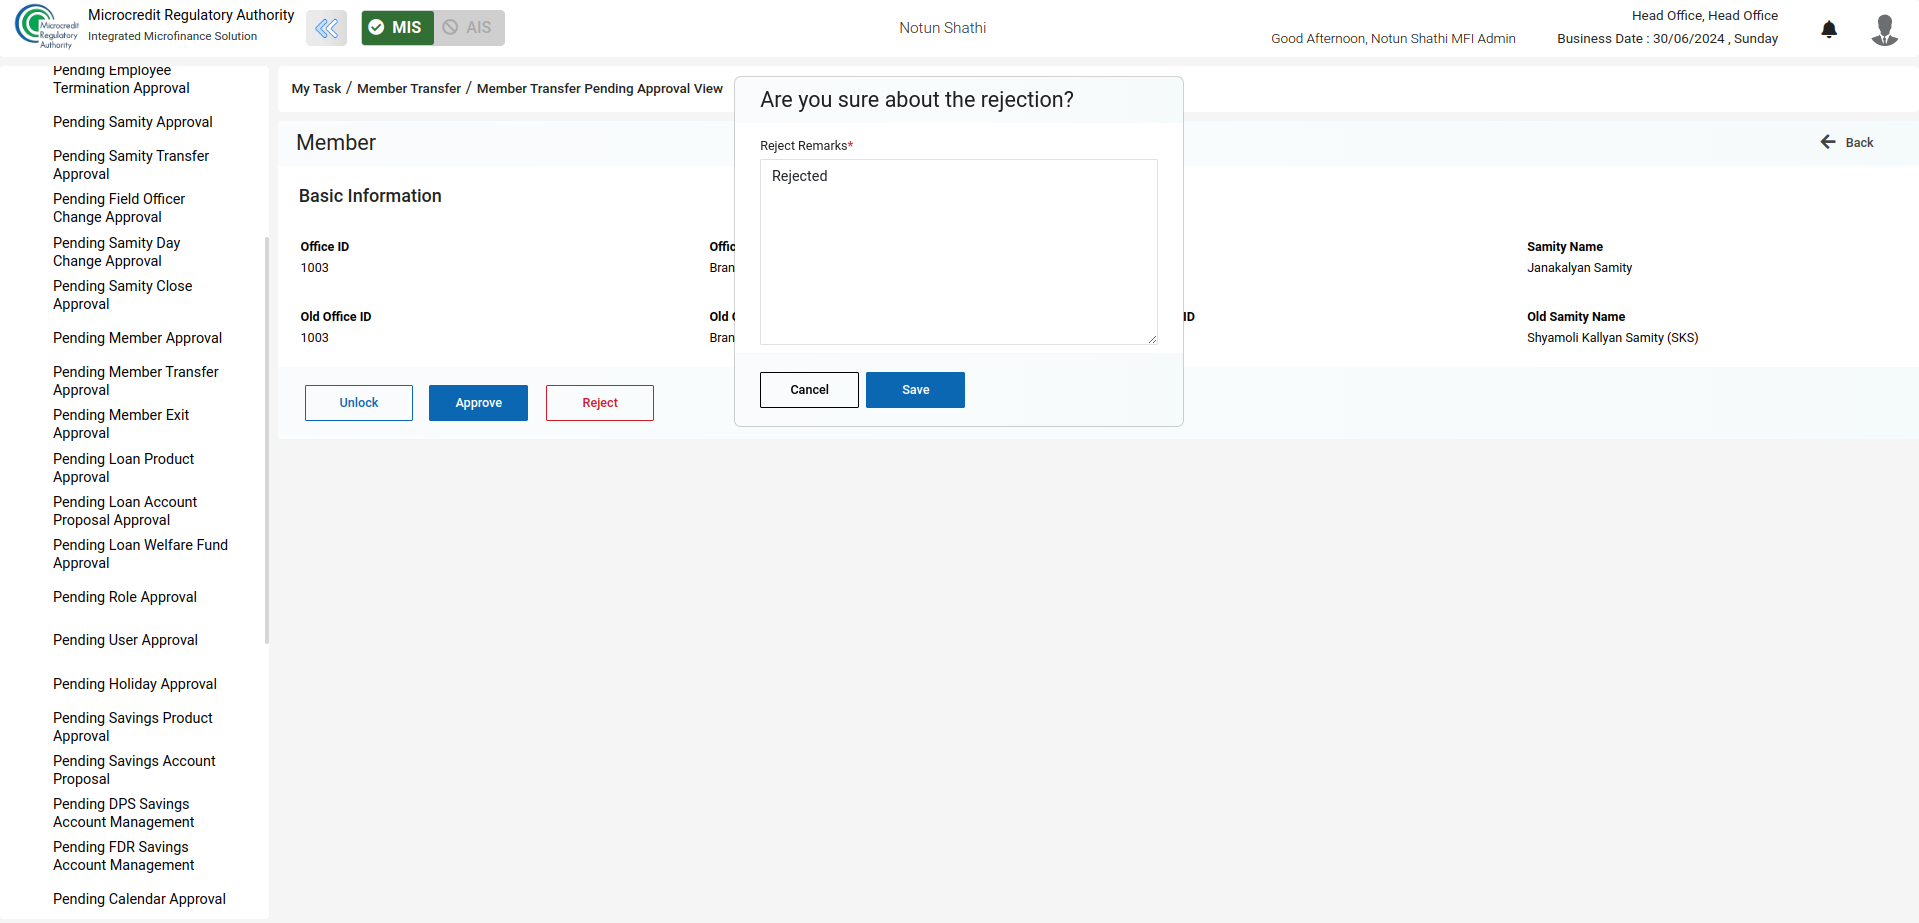Image resolution: width=1919 pixels, height=923 pixels.
Task: Navigate to Pending Holiday Approval
Action: click(x=134, y=684)
